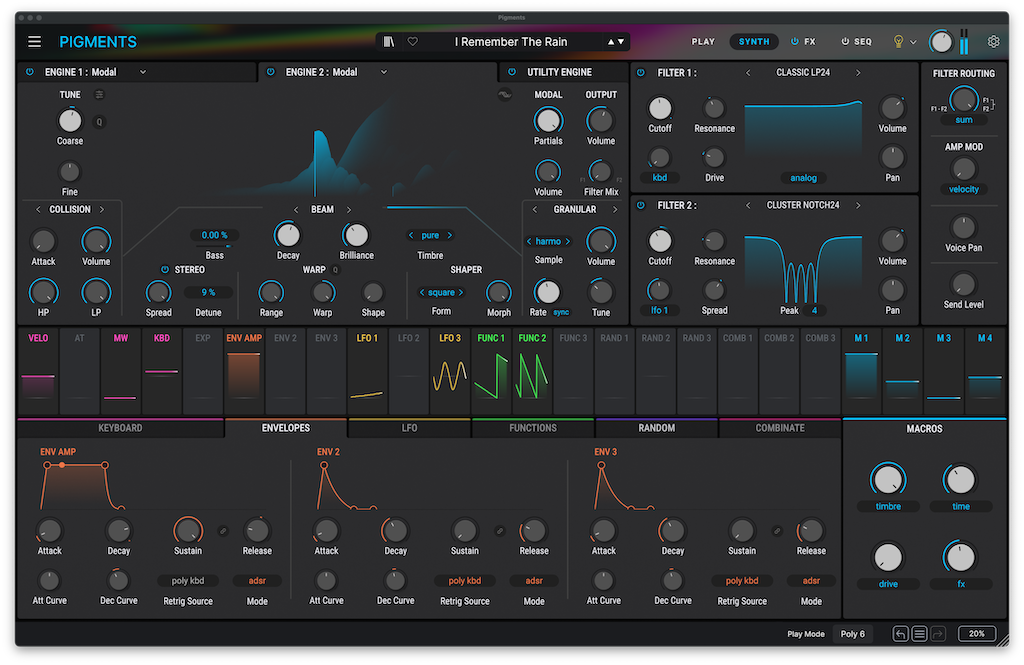
Task: Toggle Engine 2 power button
Action: click(x=270, y=72)
